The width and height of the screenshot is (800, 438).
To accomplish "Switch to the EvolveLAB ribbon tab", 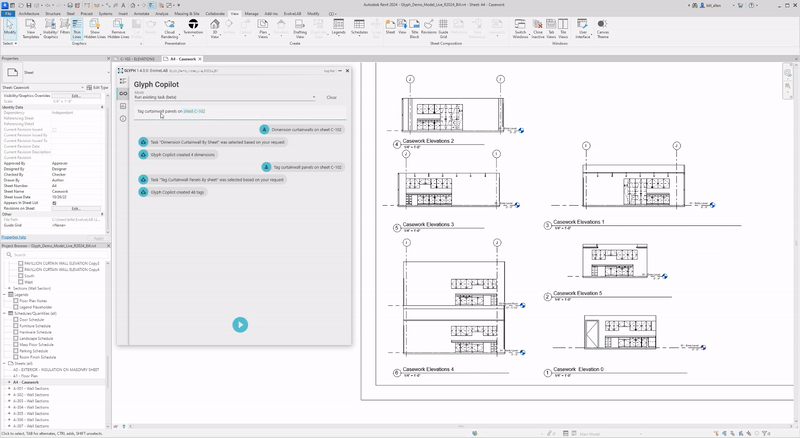I will click(293, 14).
